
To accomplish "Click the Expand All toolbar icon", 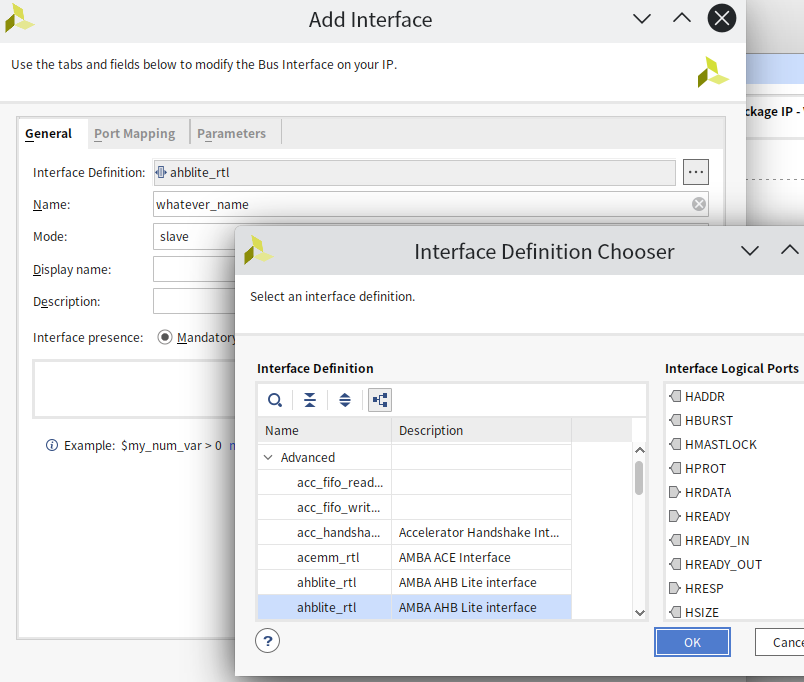I will tap(345, 400).
